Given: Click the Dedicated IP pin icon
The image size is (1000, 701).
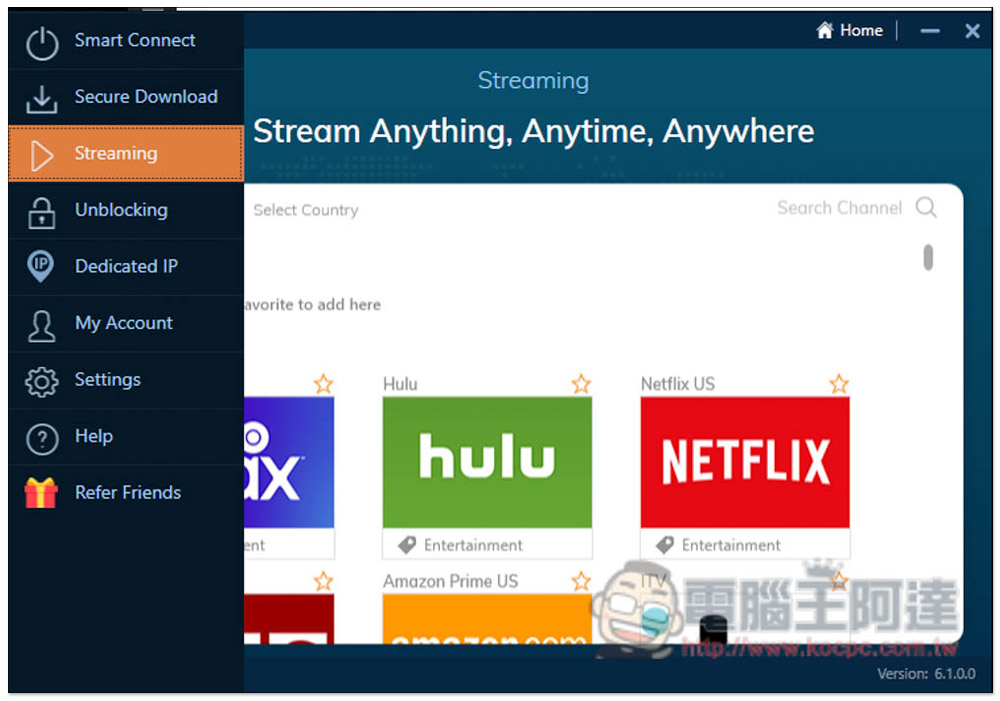Looking at the screenshot, I should point(41,267).
